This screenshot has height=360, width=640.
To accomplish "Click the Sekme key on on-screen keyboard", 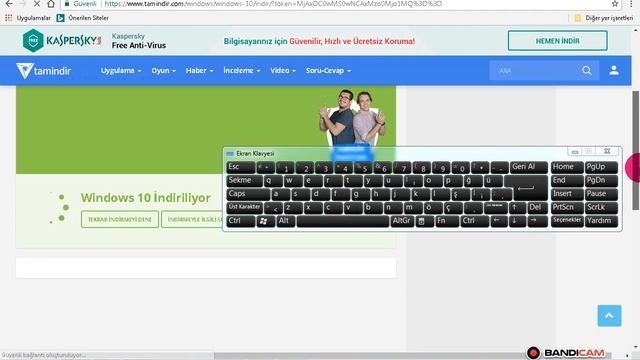I will (245, 180).
